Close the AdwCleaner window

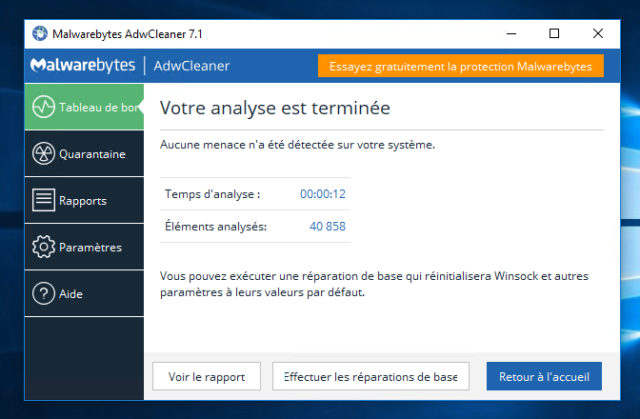tap(598, 33)
